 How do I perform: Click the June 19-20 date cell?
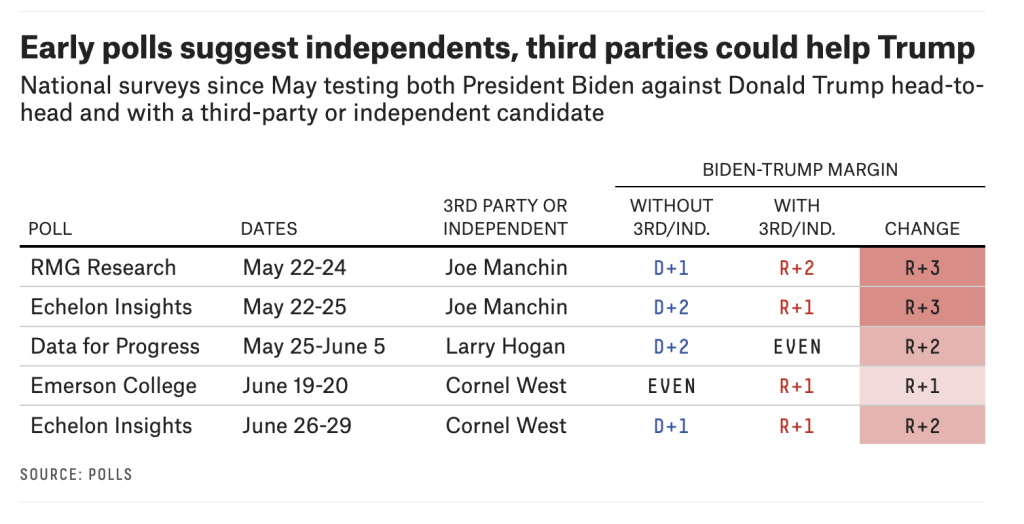click(x=295, y=385)
